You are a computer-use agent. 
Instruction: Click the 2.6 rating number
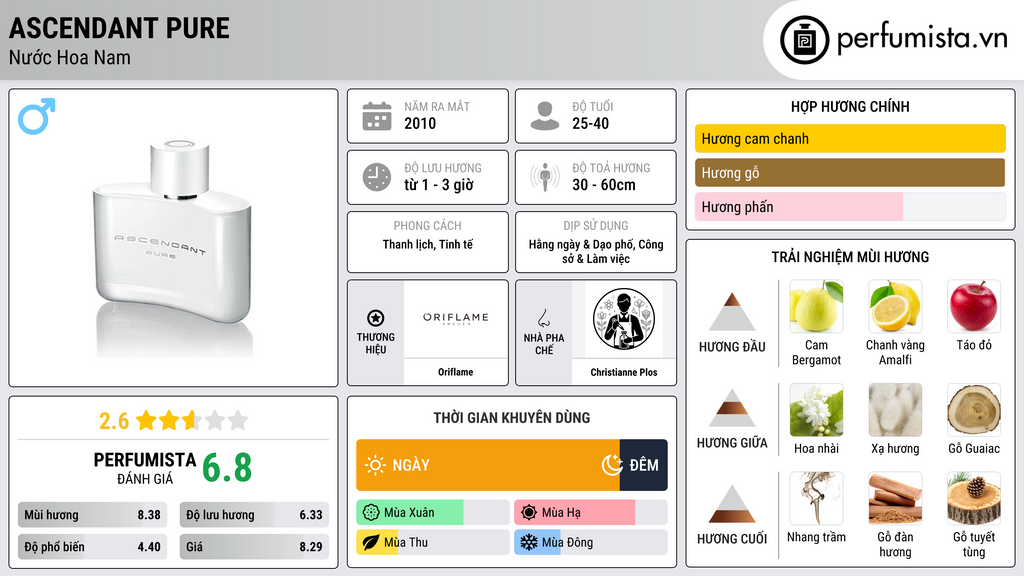point(114,421)
